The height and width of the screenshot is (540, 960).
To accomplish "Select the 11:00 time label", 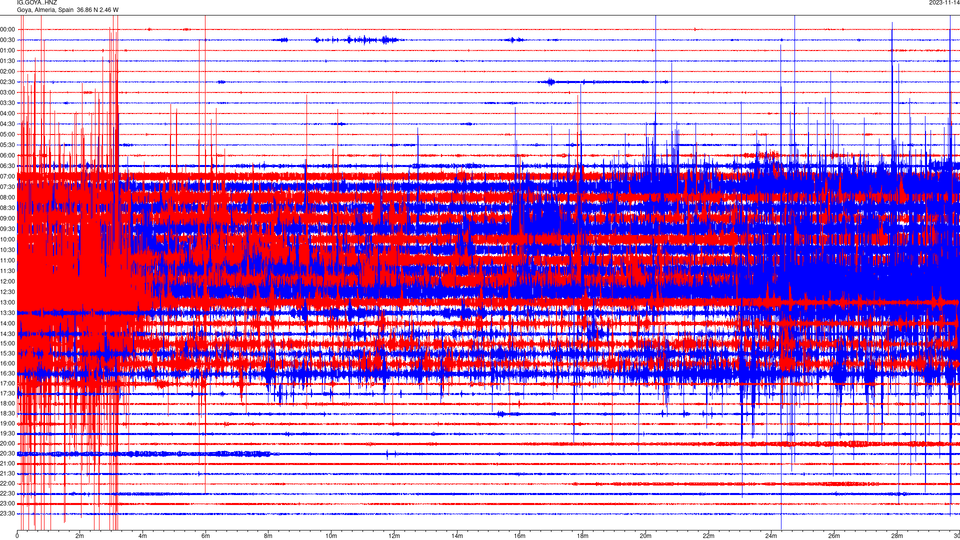I will (7, 260).
